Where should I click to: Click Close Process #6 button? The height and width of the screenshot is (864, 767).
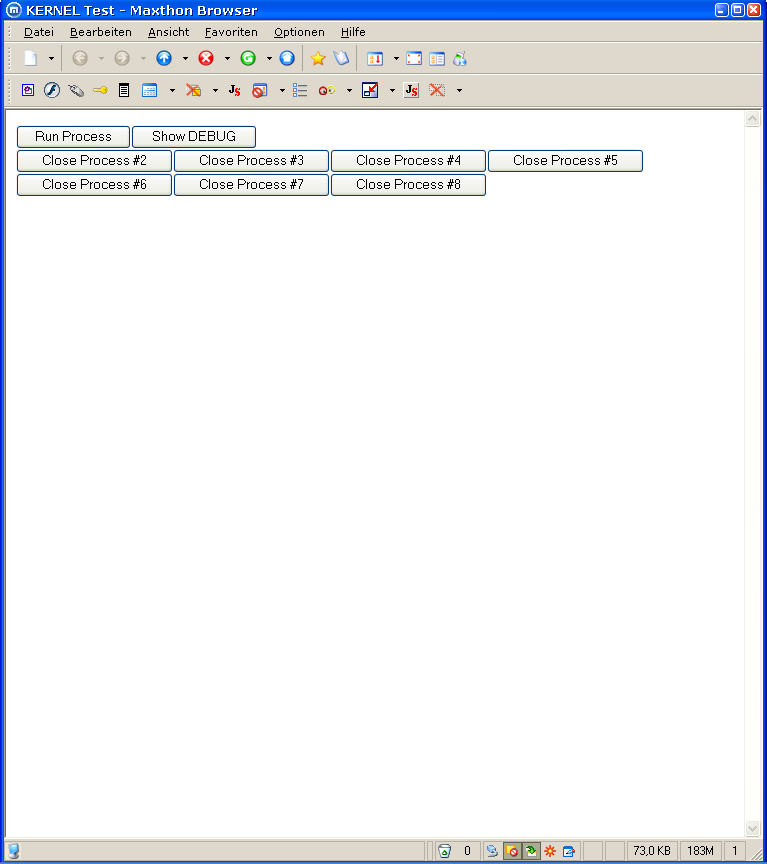94,185
